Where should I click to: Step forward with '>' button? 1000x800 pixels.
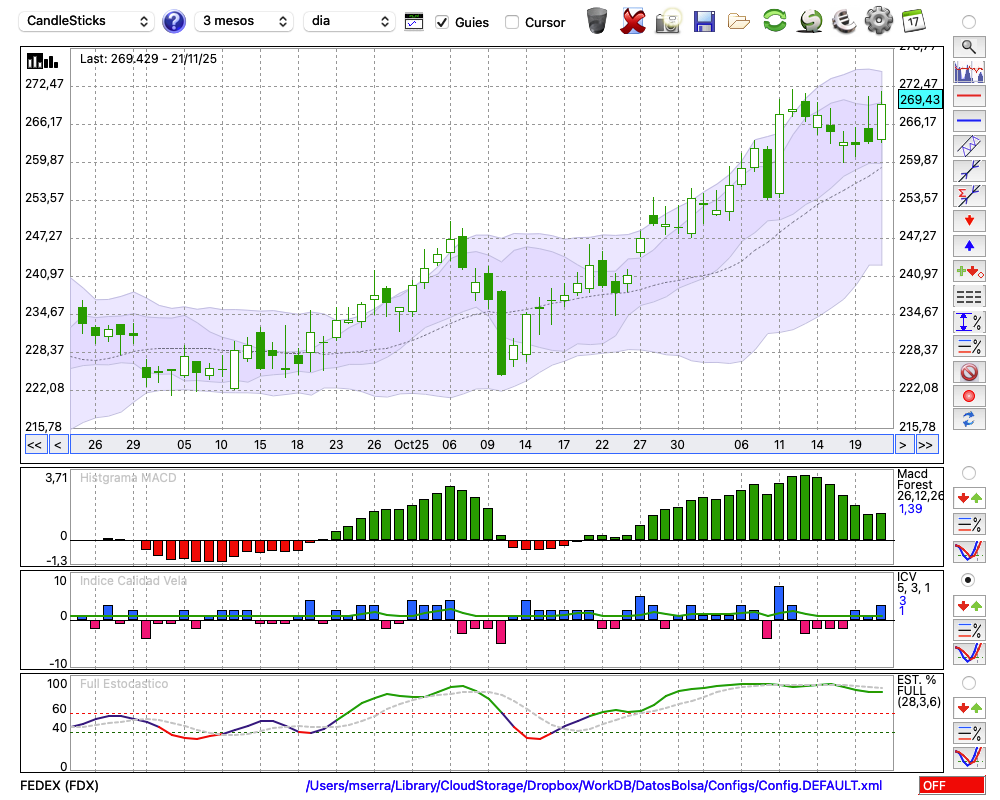(x=902, y=445)
